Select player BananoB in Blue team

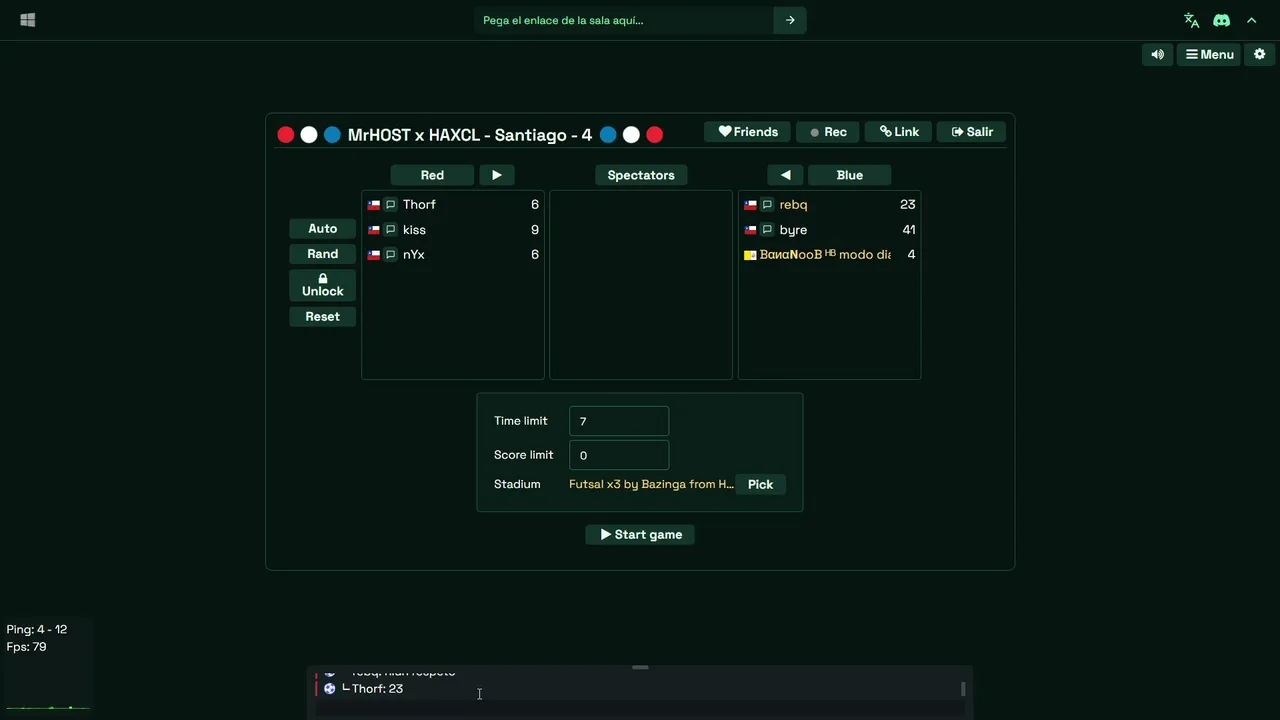click(x=829, y=254)
